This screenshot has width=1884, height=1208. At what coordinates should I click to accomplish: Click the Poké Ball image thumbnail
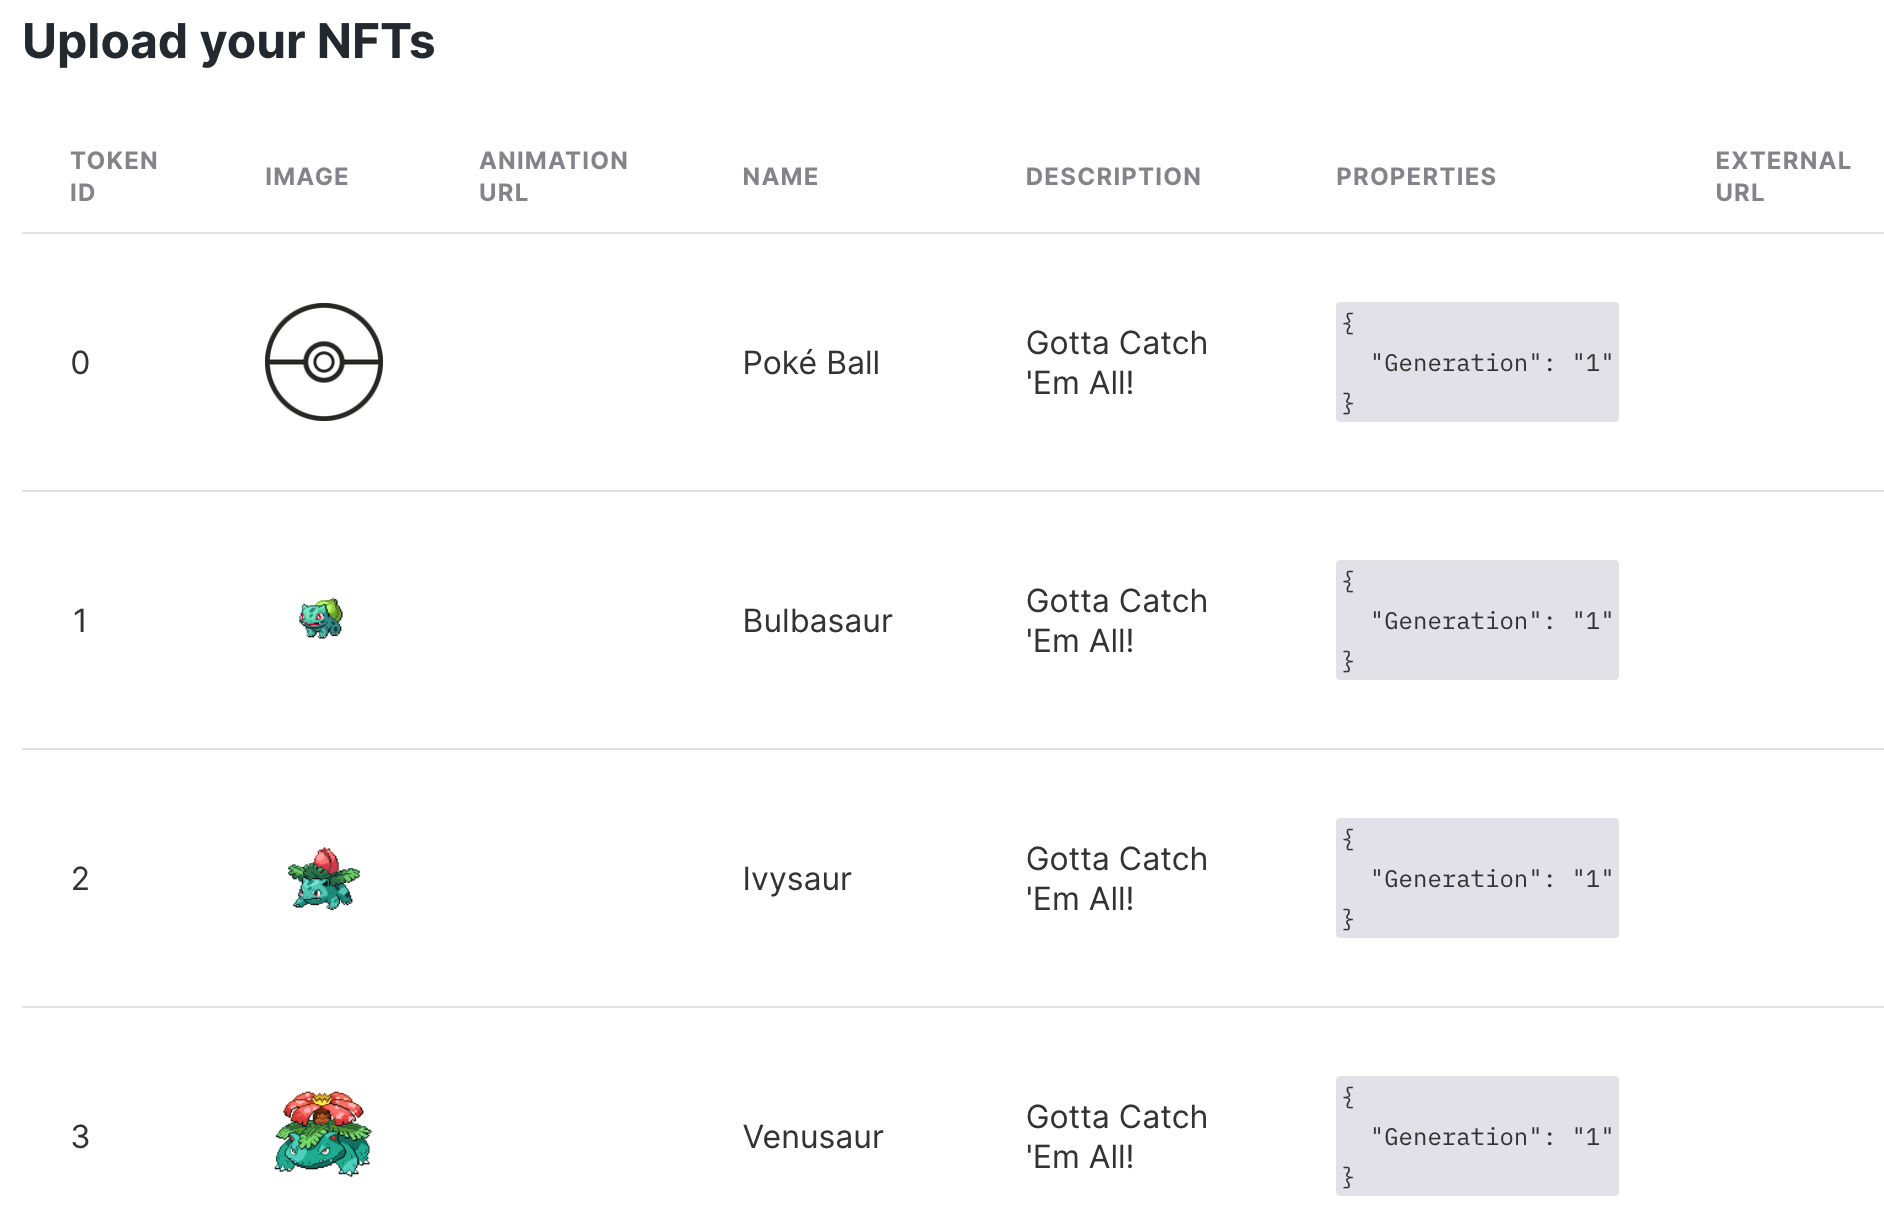(323, 362)
